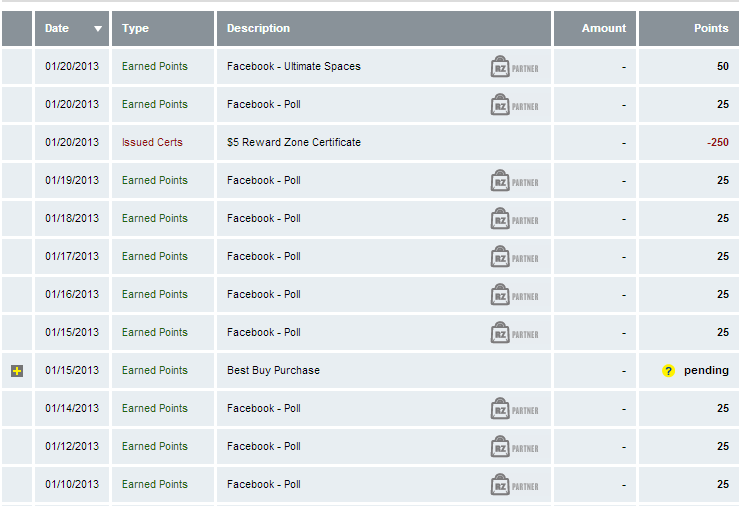Screen dimensions: 748x506
Task: Click Earned Points in Best Buy Purchase row
Action: 155,370
